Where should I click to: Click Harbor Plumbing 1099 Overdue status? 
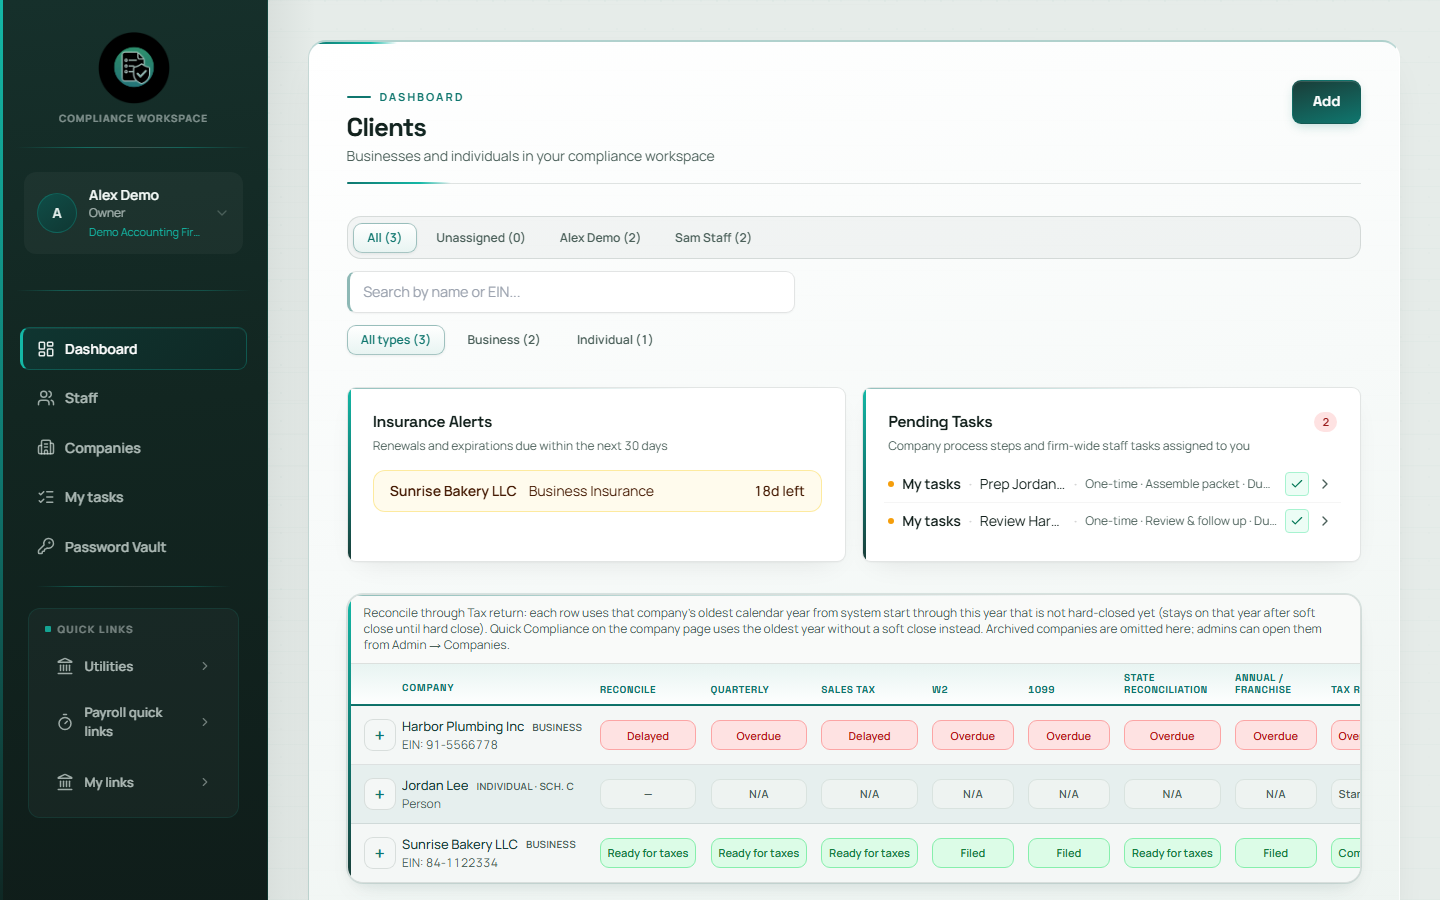(x=1069, y=736)
